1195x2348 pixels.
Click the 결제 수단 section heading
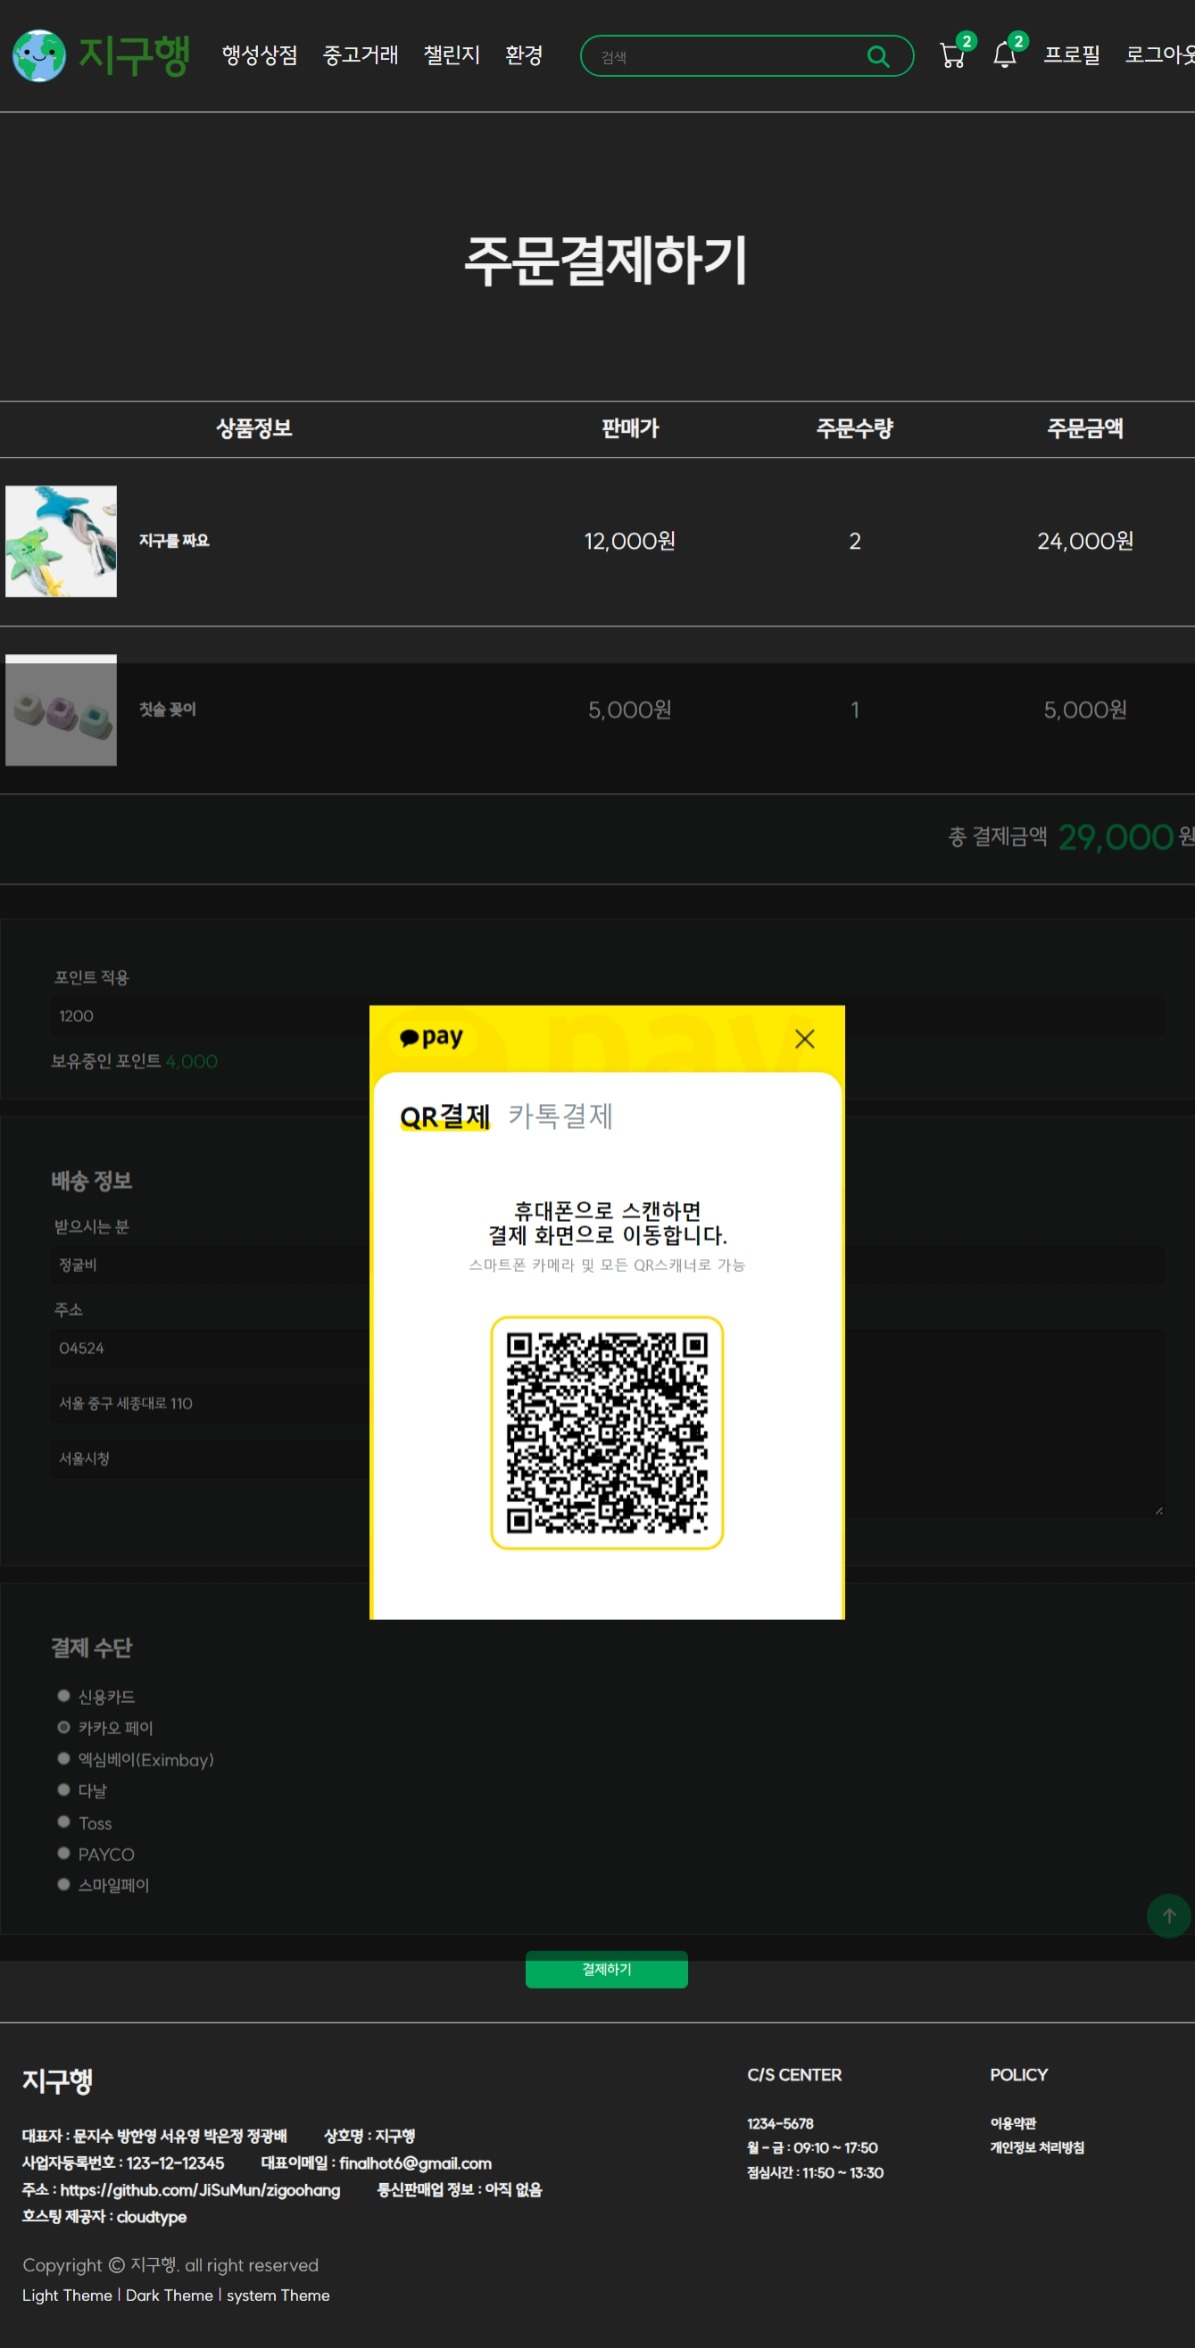(x=92, y=1648)
